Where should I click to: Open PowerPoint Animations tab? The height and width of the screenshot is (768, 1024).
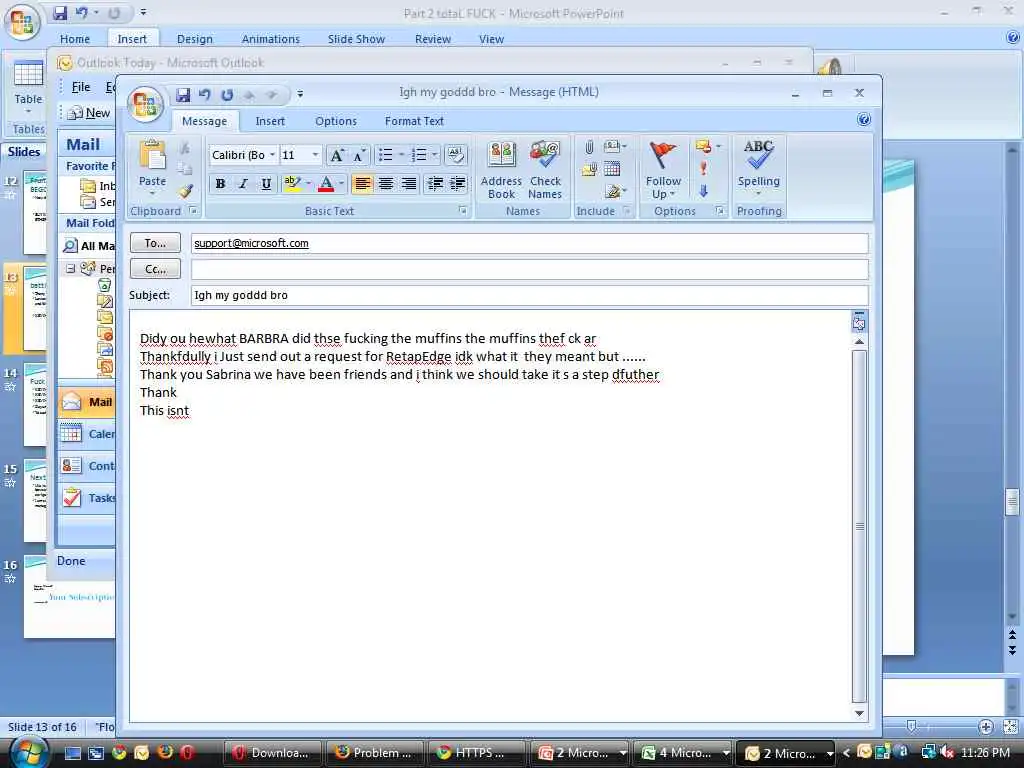point(270,39)
